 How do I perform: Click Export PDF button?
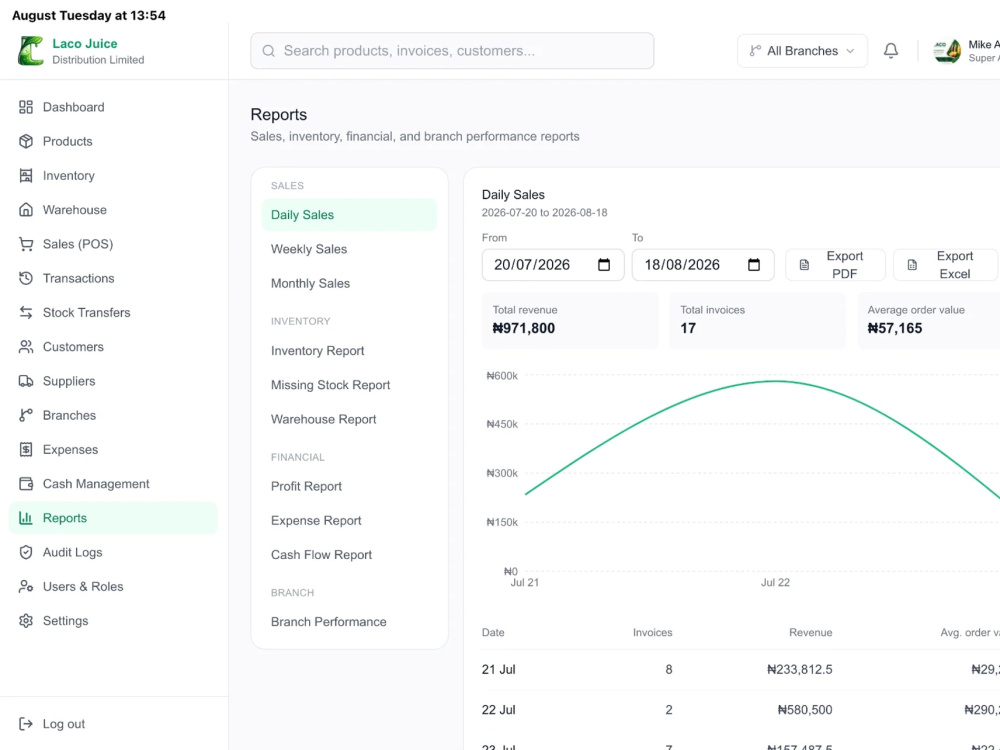point(835,265)
